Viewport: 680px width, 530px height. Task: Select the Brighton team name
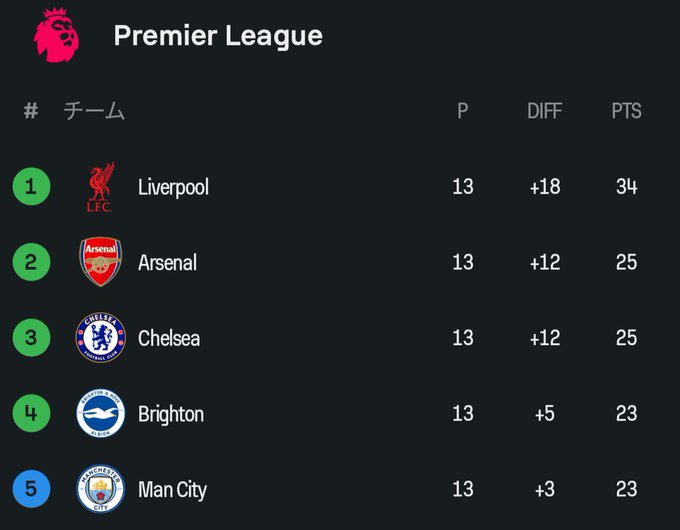[x=171, y=414]
